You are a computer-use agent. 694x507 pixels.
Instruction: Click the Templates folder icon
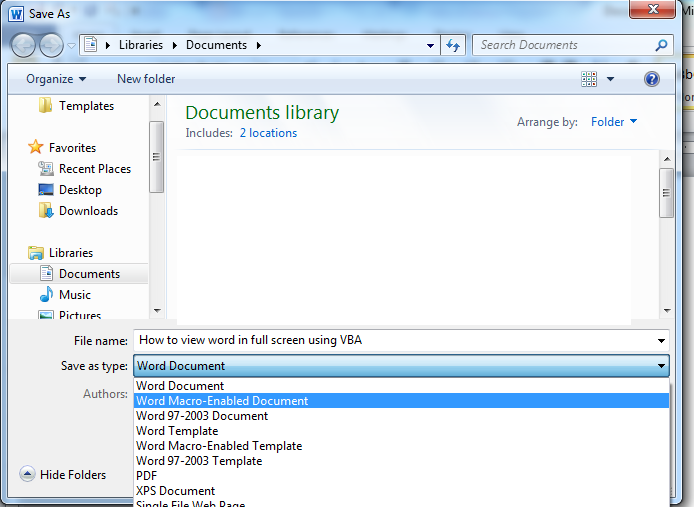click(45, 105)
